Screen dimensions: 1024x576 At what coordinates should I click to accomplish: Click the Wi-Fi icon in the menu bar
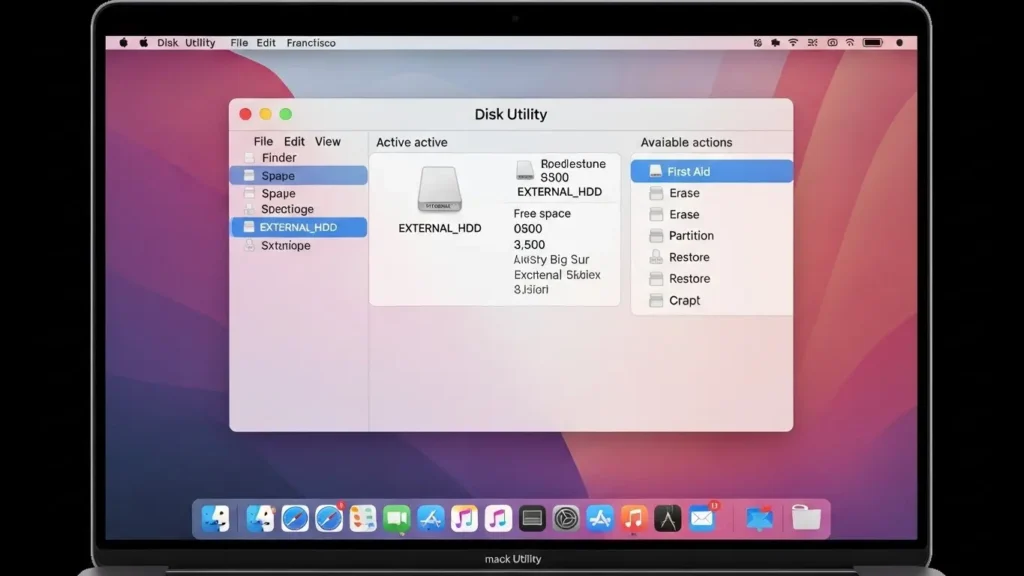pos(793,43)
